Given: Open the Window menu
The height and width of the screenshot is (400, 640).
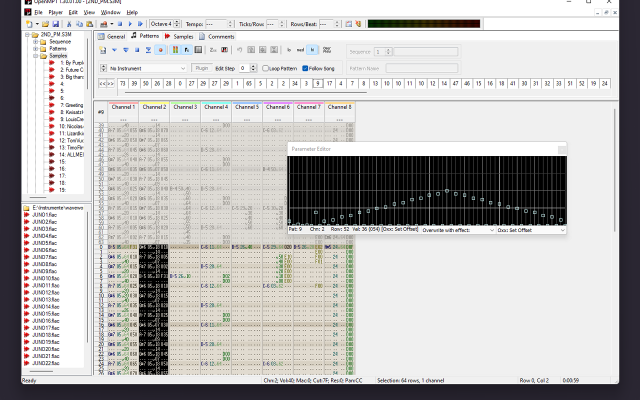Looking at the screenshot, I should (x=110, y=12).
